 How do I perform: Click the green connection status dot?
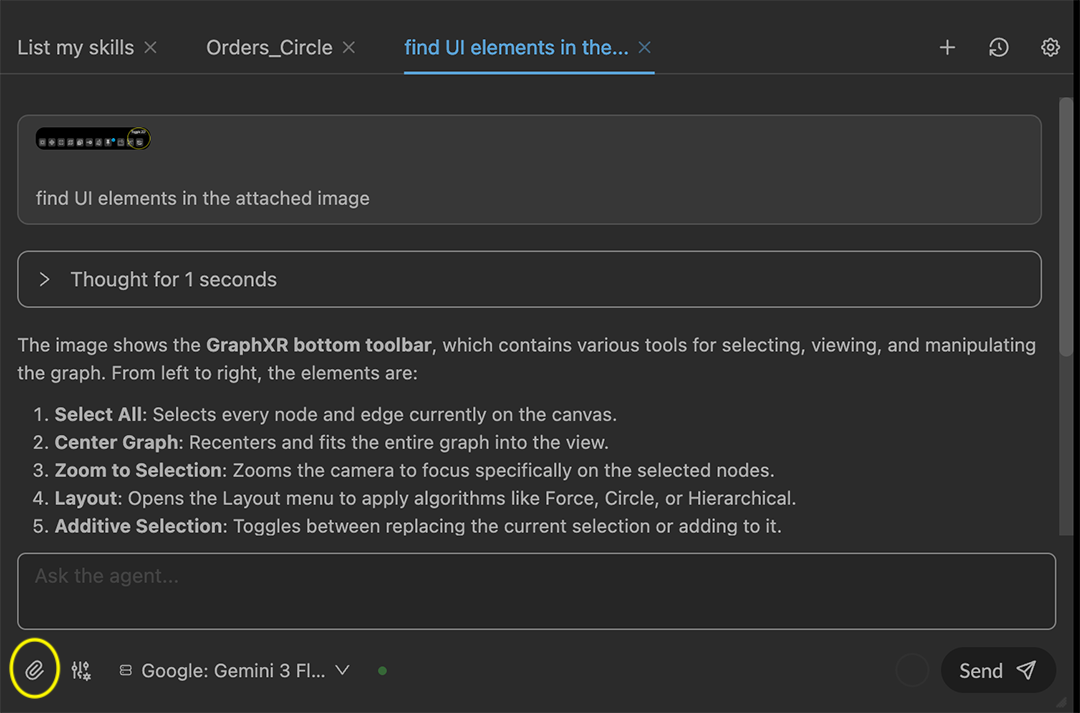coord(382,670)
